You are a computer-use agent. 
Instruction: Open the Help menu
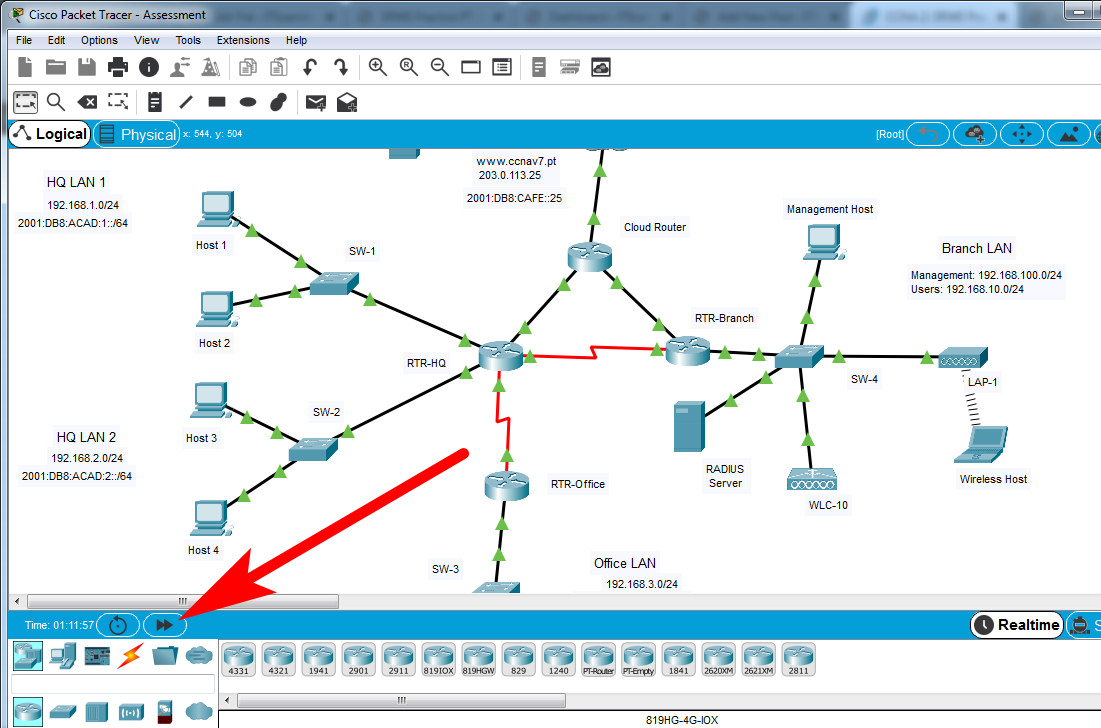(296, 40)
